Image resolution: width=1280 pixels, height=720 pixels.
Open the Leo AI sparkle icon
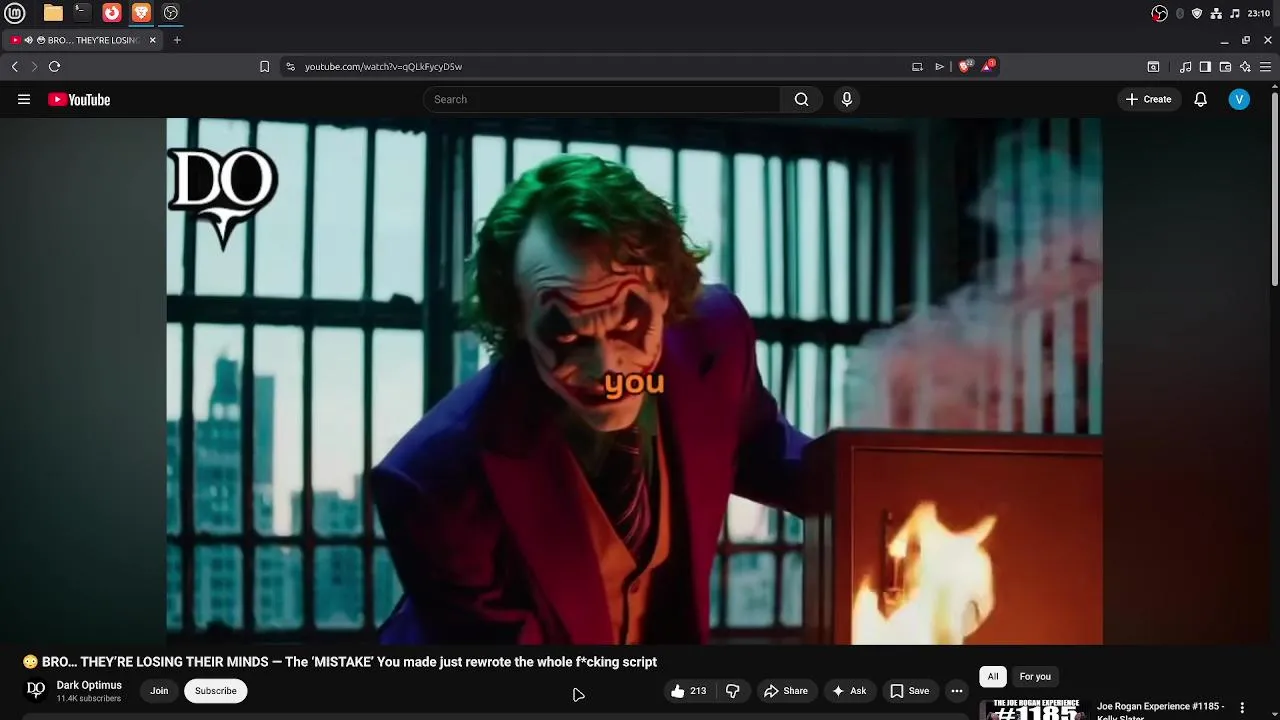tap(1245, 67)
